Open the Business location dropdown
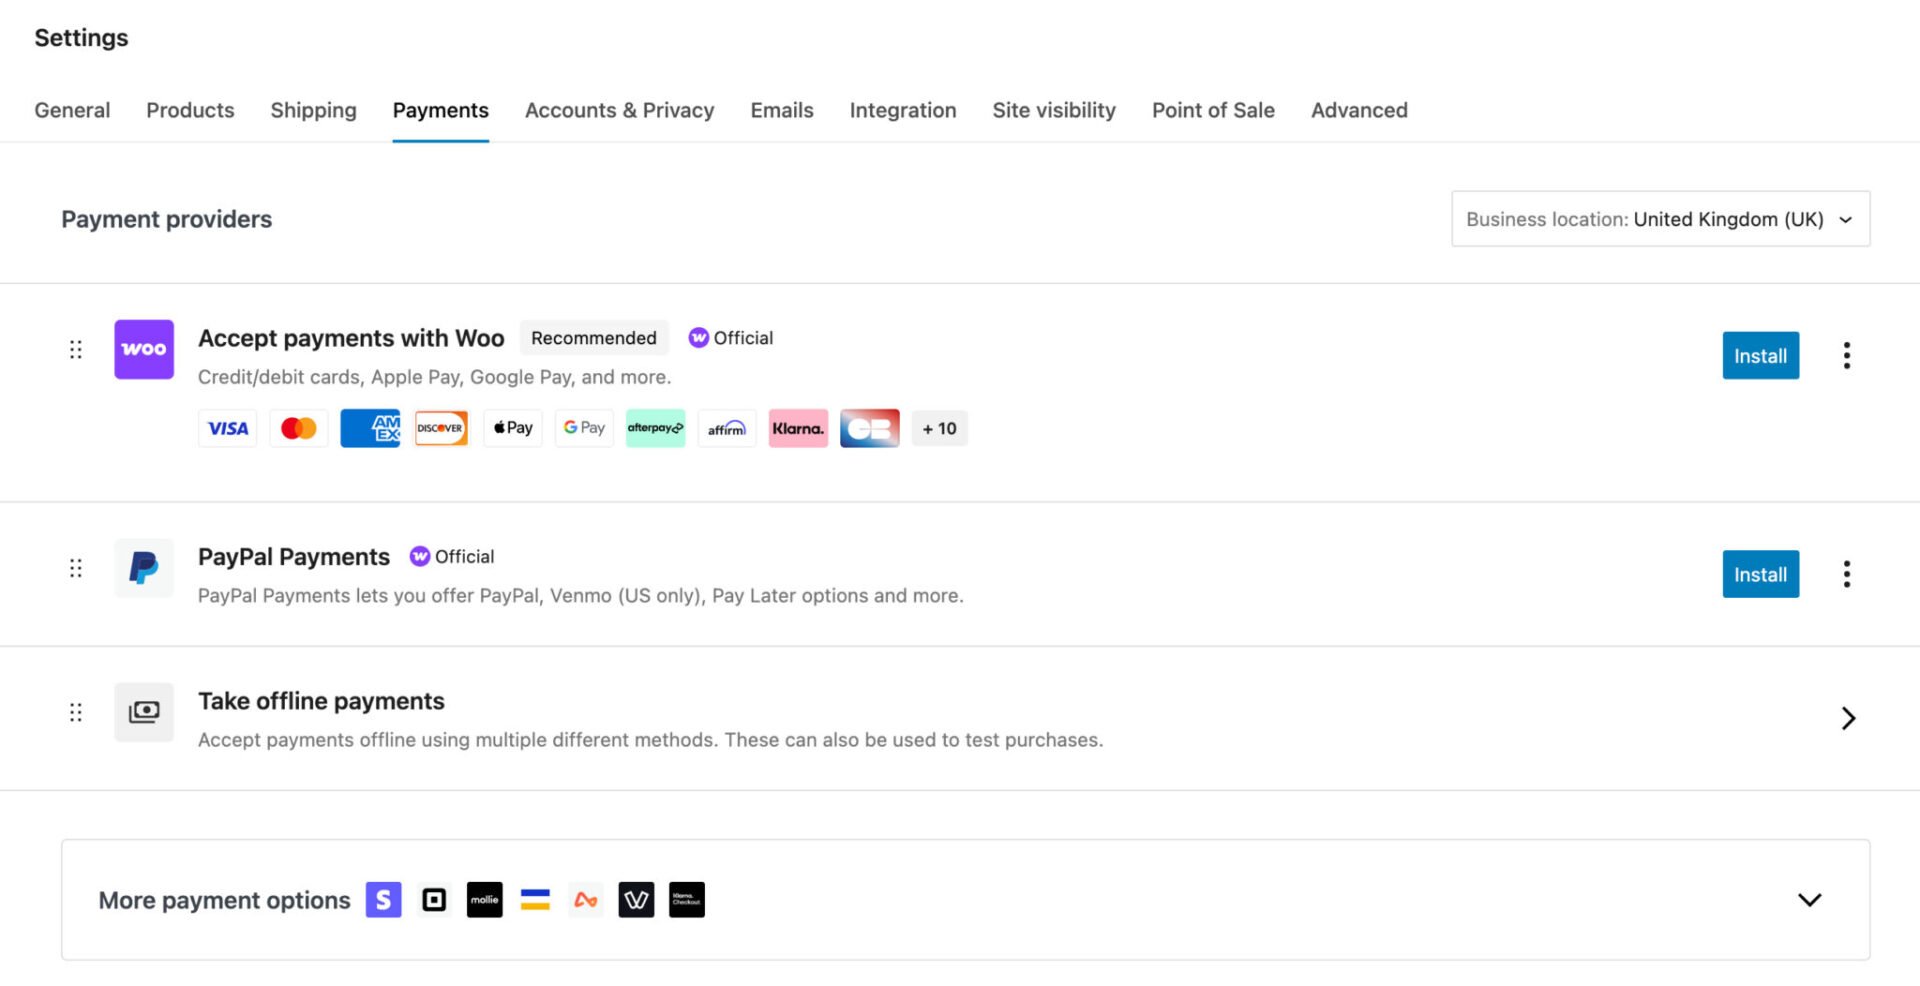 (x=1660, y=218)
